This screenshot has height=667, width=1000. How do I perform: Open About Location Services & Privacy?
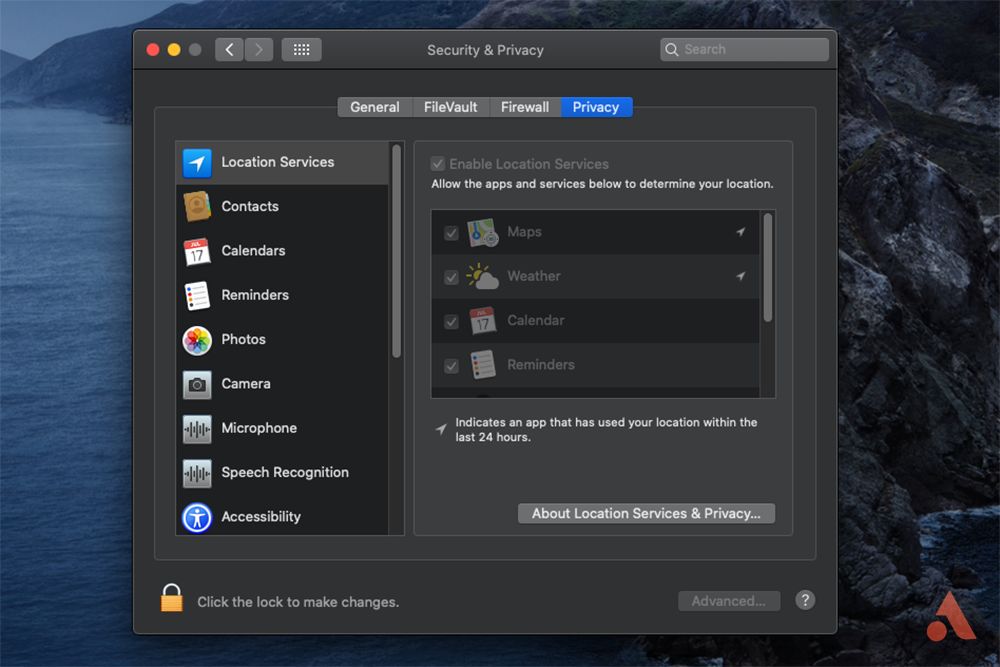tap(646, 513)
